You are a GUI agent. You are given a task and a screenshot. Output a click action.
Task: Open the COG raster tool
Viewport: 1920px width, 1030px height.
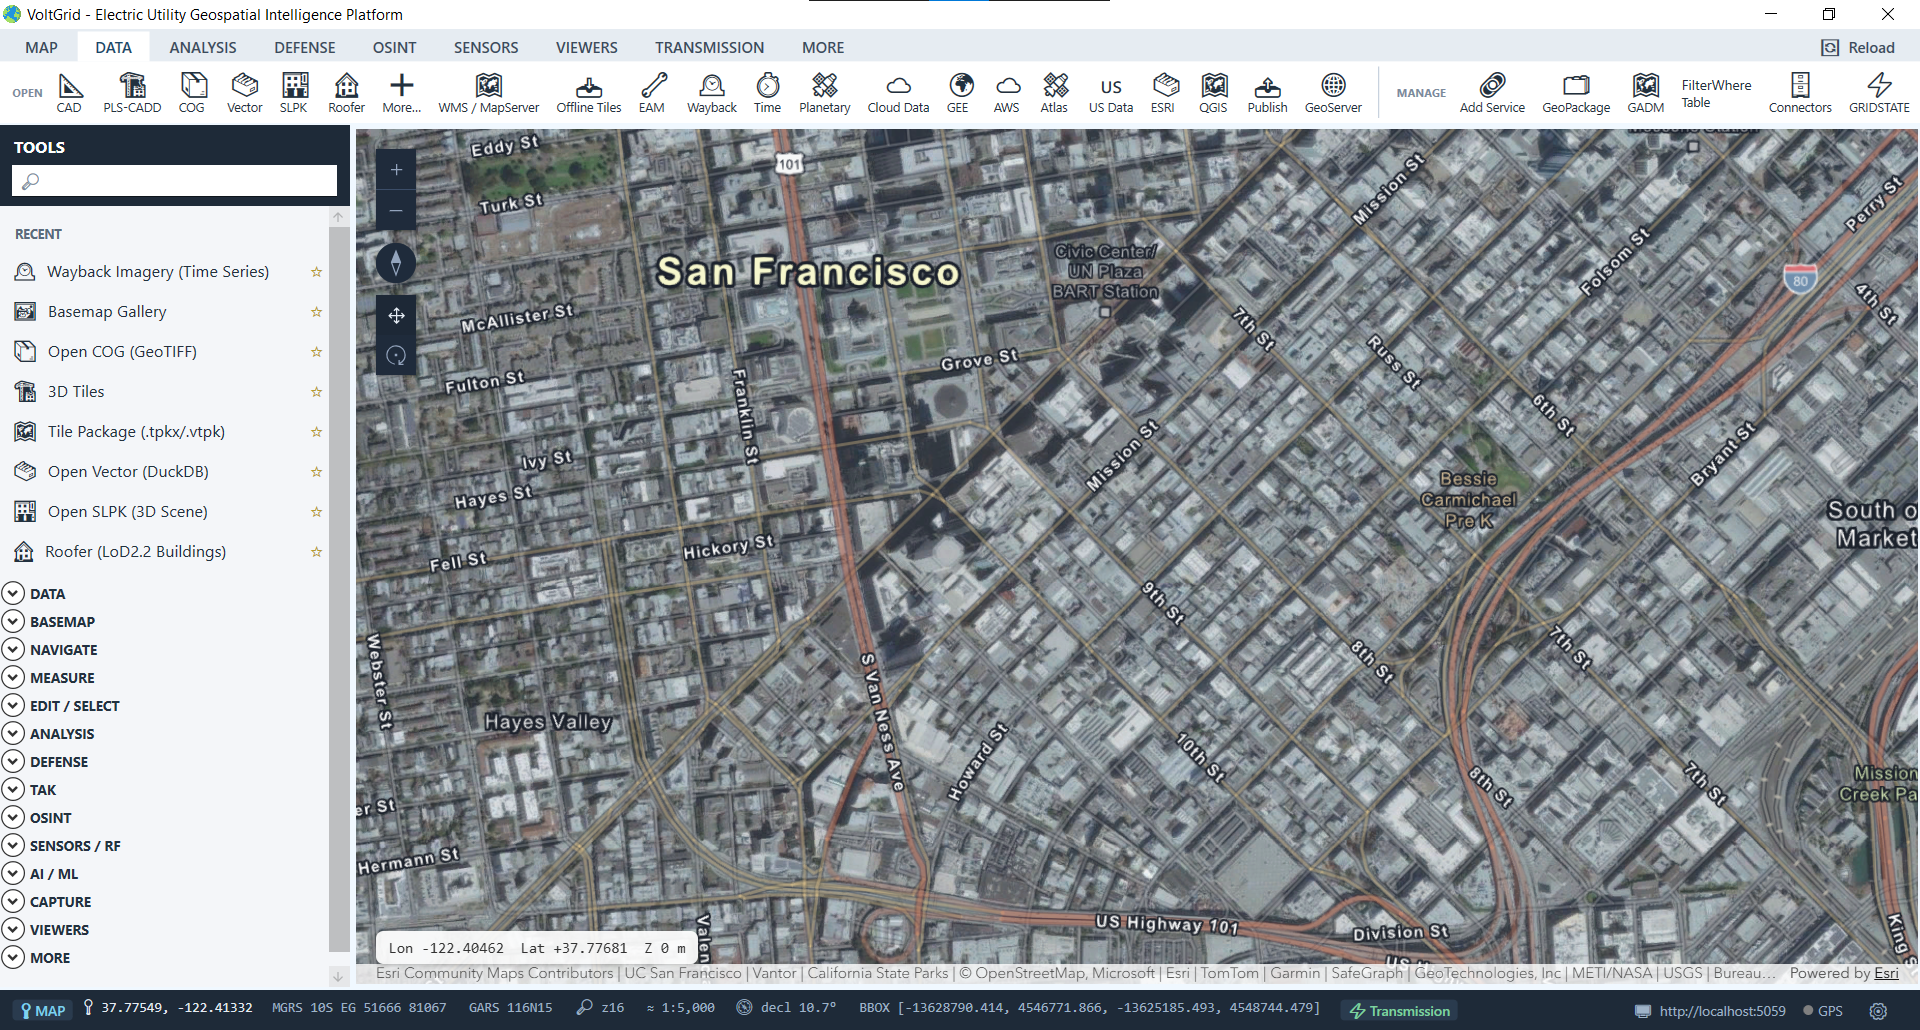192,93
